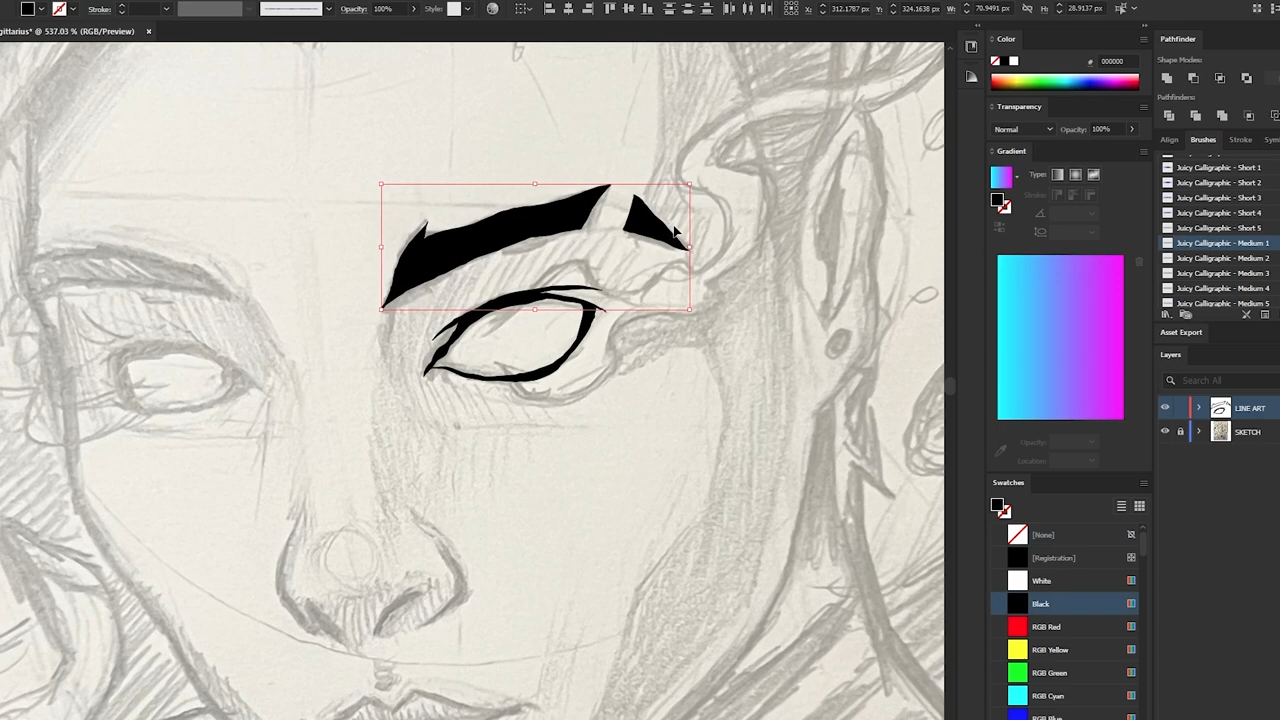Select Juicy Calligraphic - Medium 4 brush
The image size is (1280, 720).
(x=1219, y=288)
